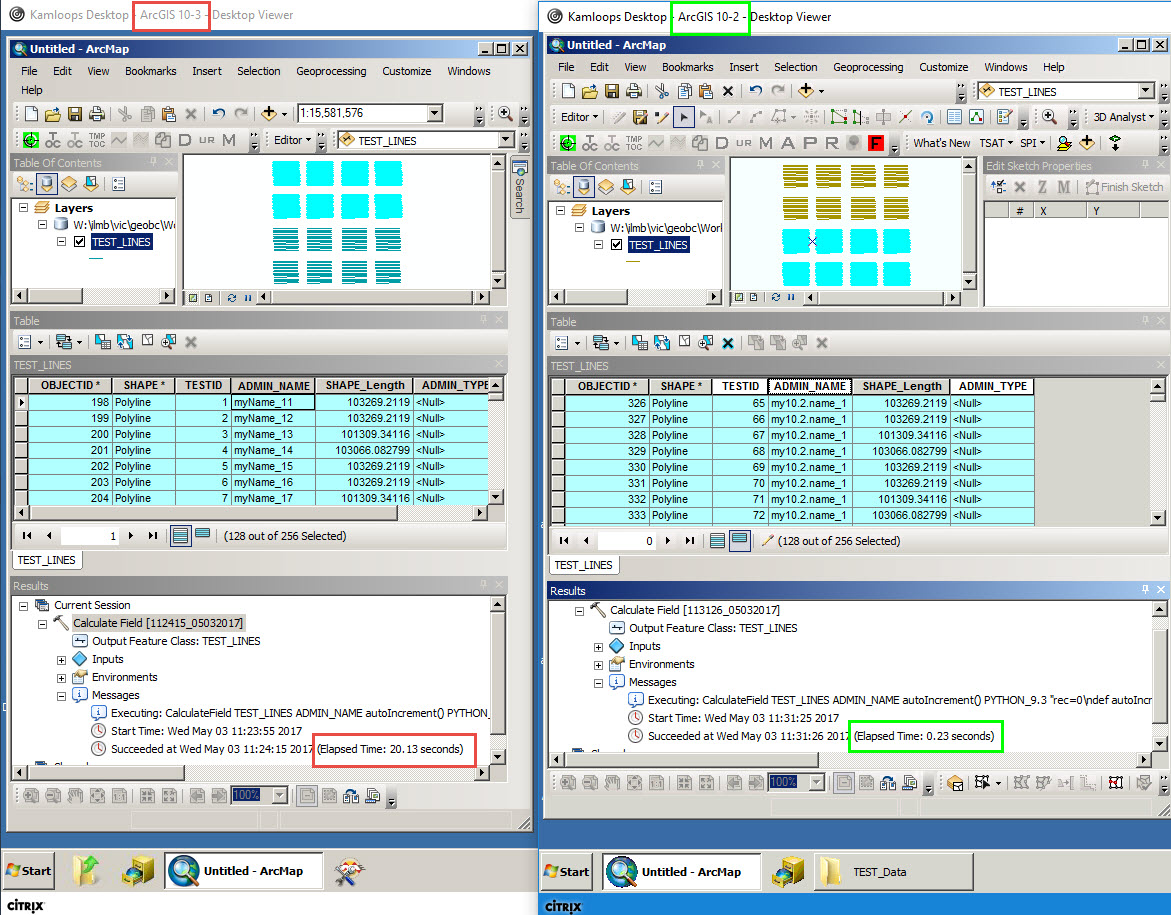Click yellow line symbol under right TEST_LINES

(x=633, y=261)
